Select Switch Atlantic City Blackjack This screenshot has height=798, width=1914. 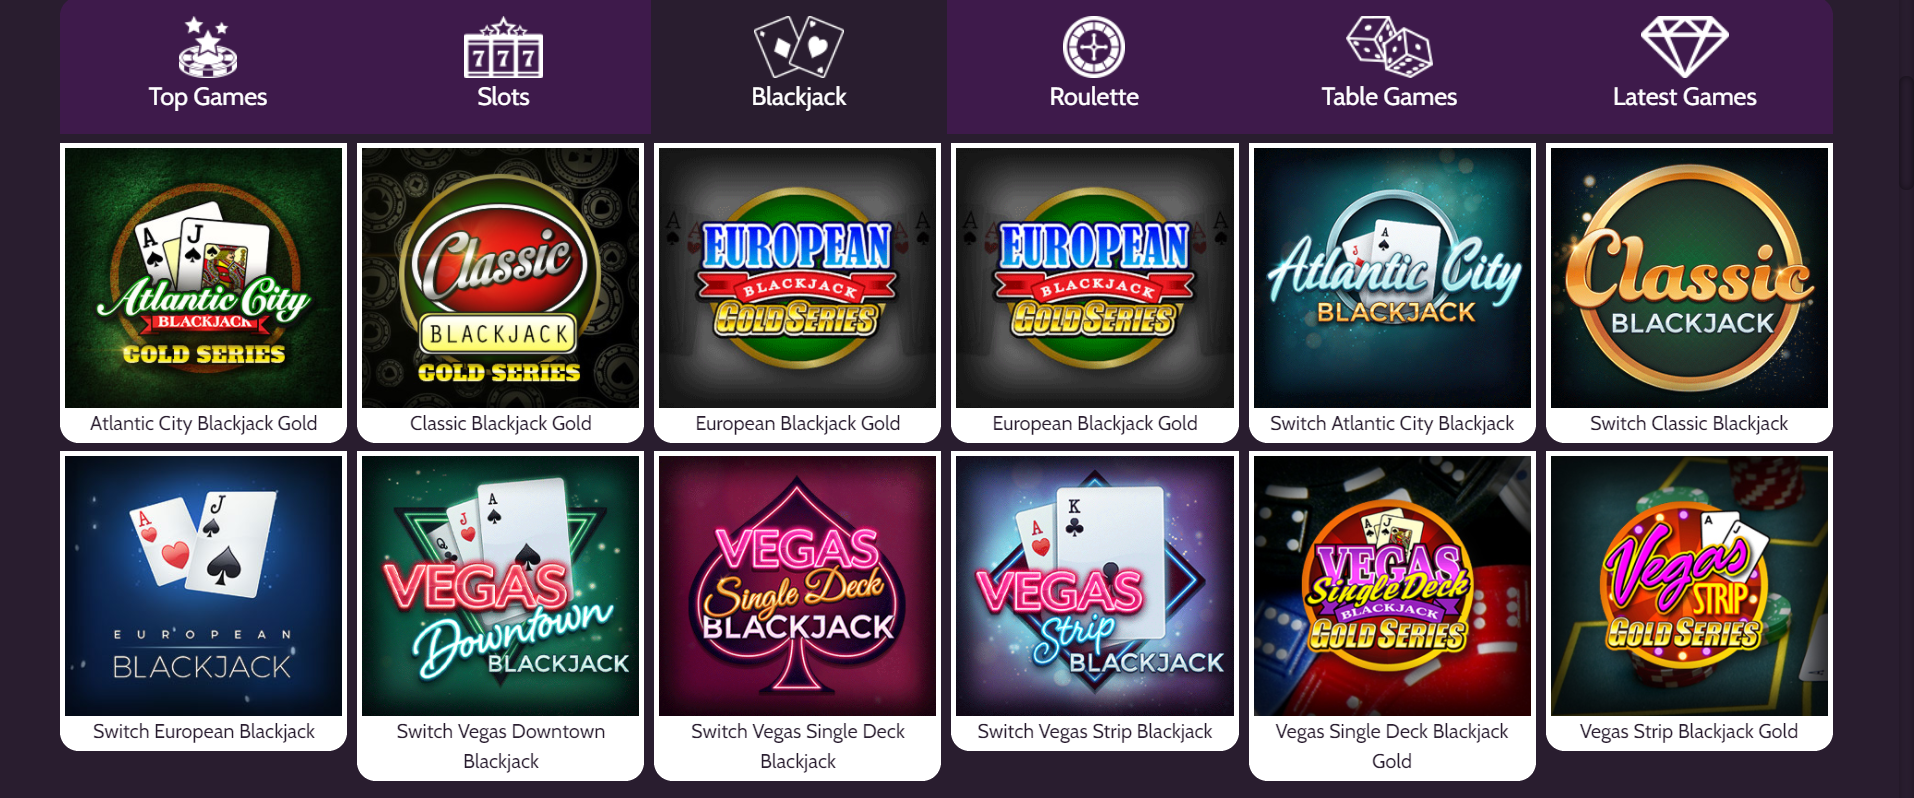coord(1391,280)
